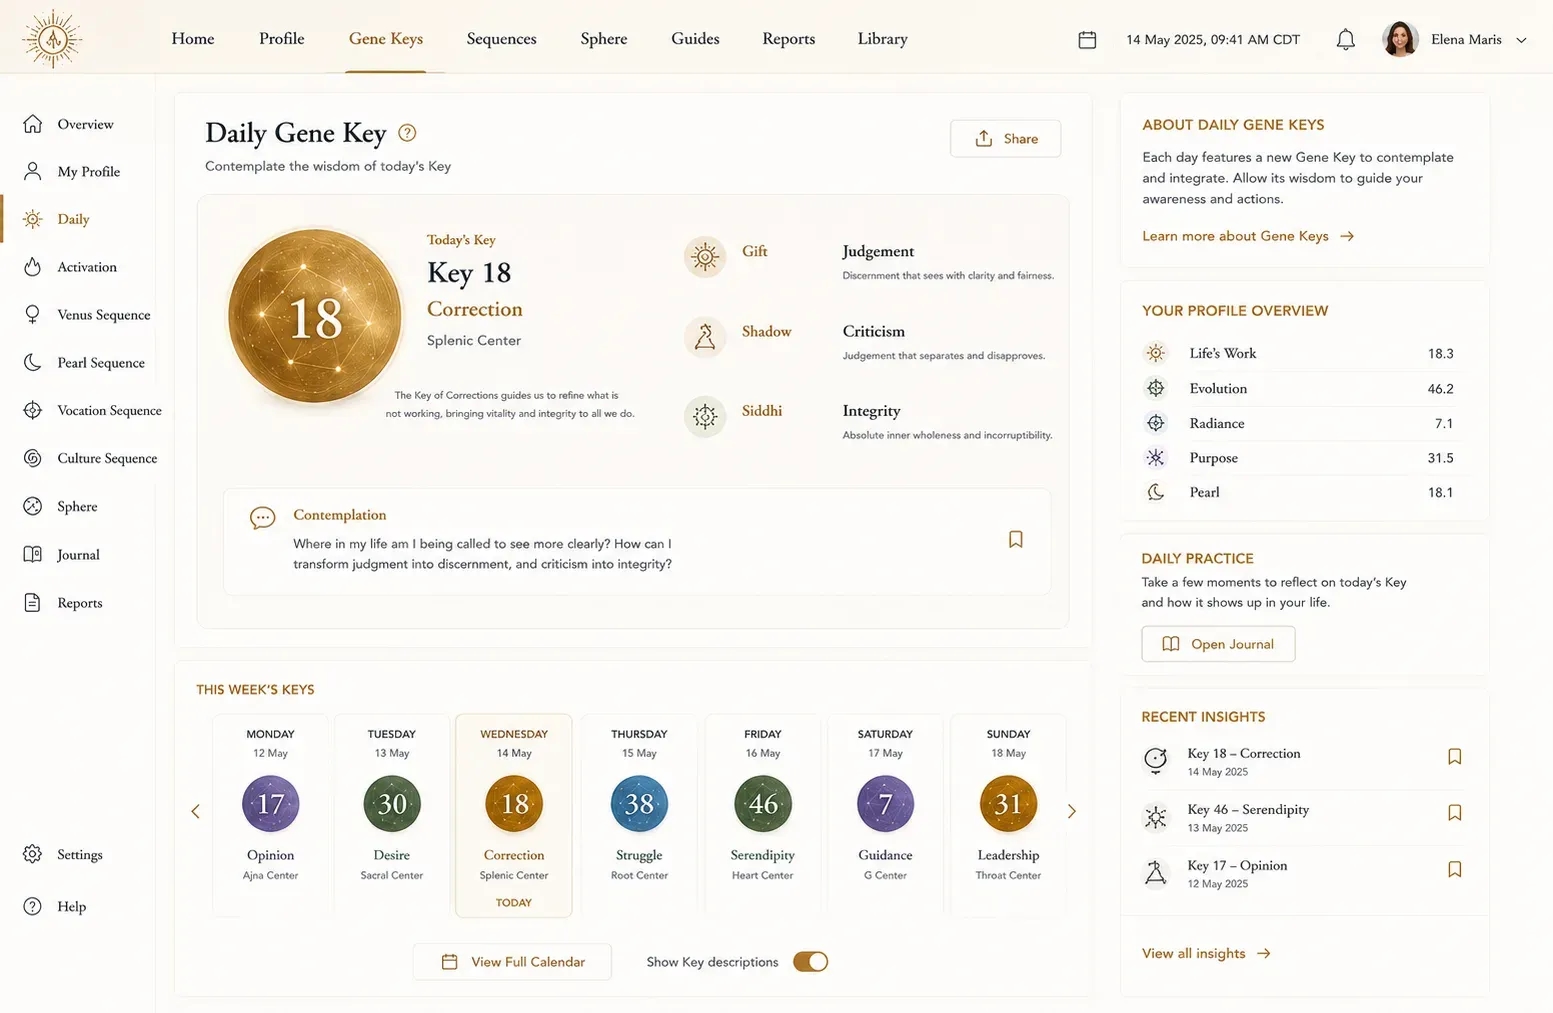Open Sunday's Key 31 Leadership card

coord(1008,815)
